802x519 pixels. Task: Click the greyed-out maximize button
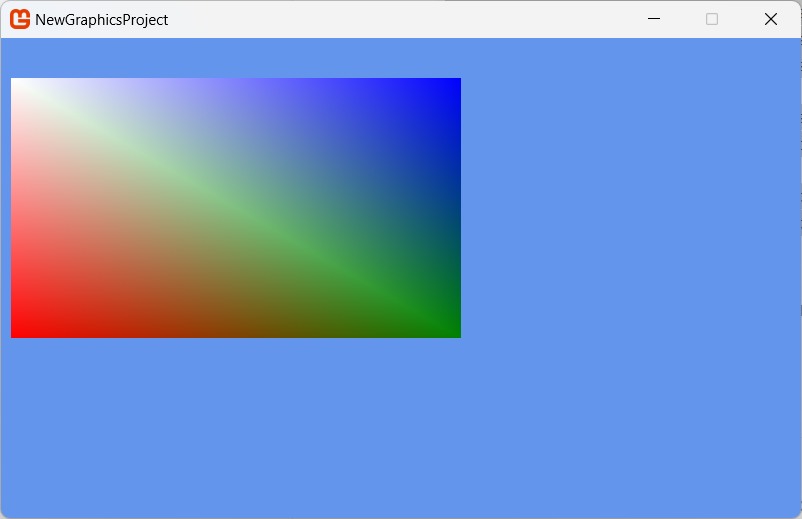pyautogui.click(x=712, y=19)
